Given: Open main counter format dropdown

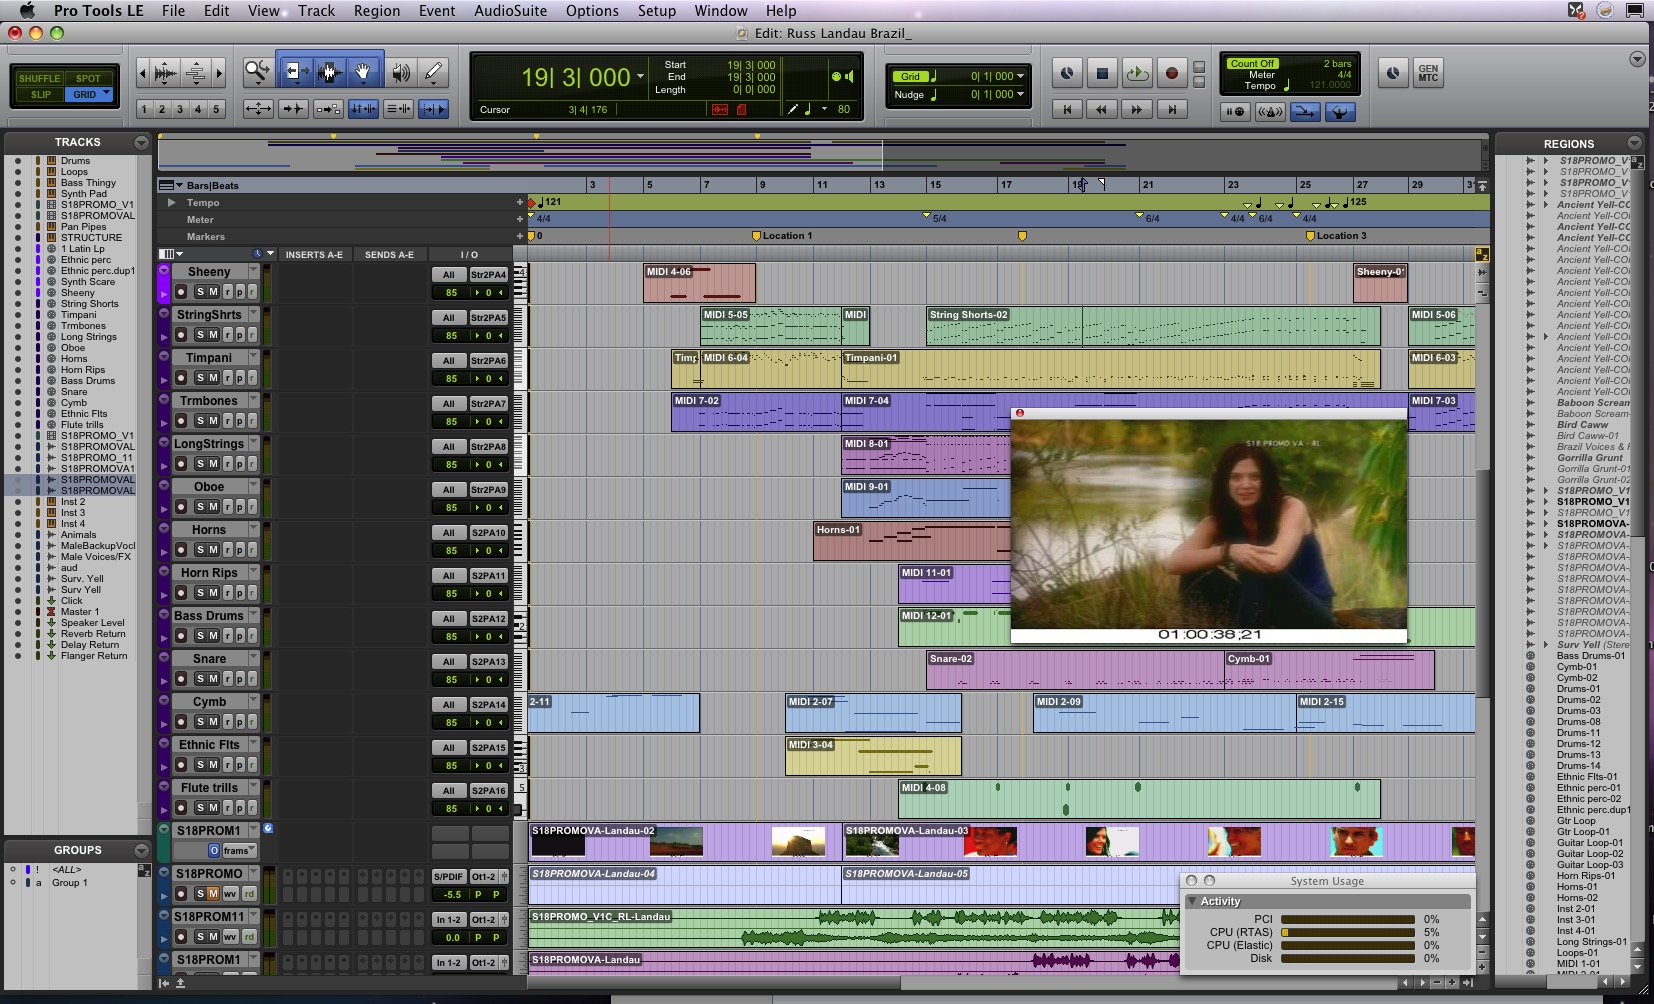Looking at the screenshot, I should tap(640, 76).
